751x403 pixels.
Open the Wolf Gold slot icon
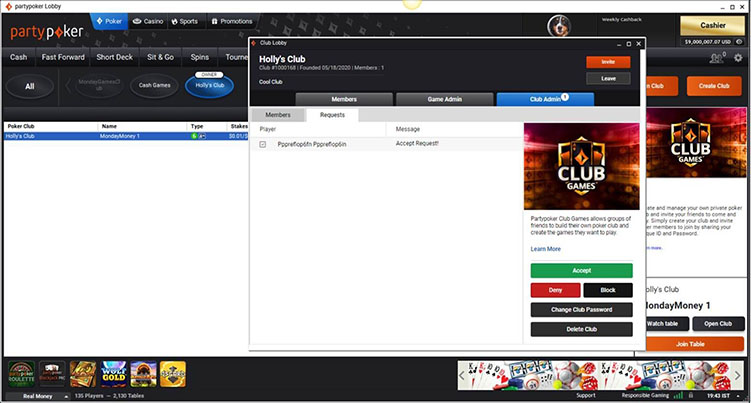point(113,374)
